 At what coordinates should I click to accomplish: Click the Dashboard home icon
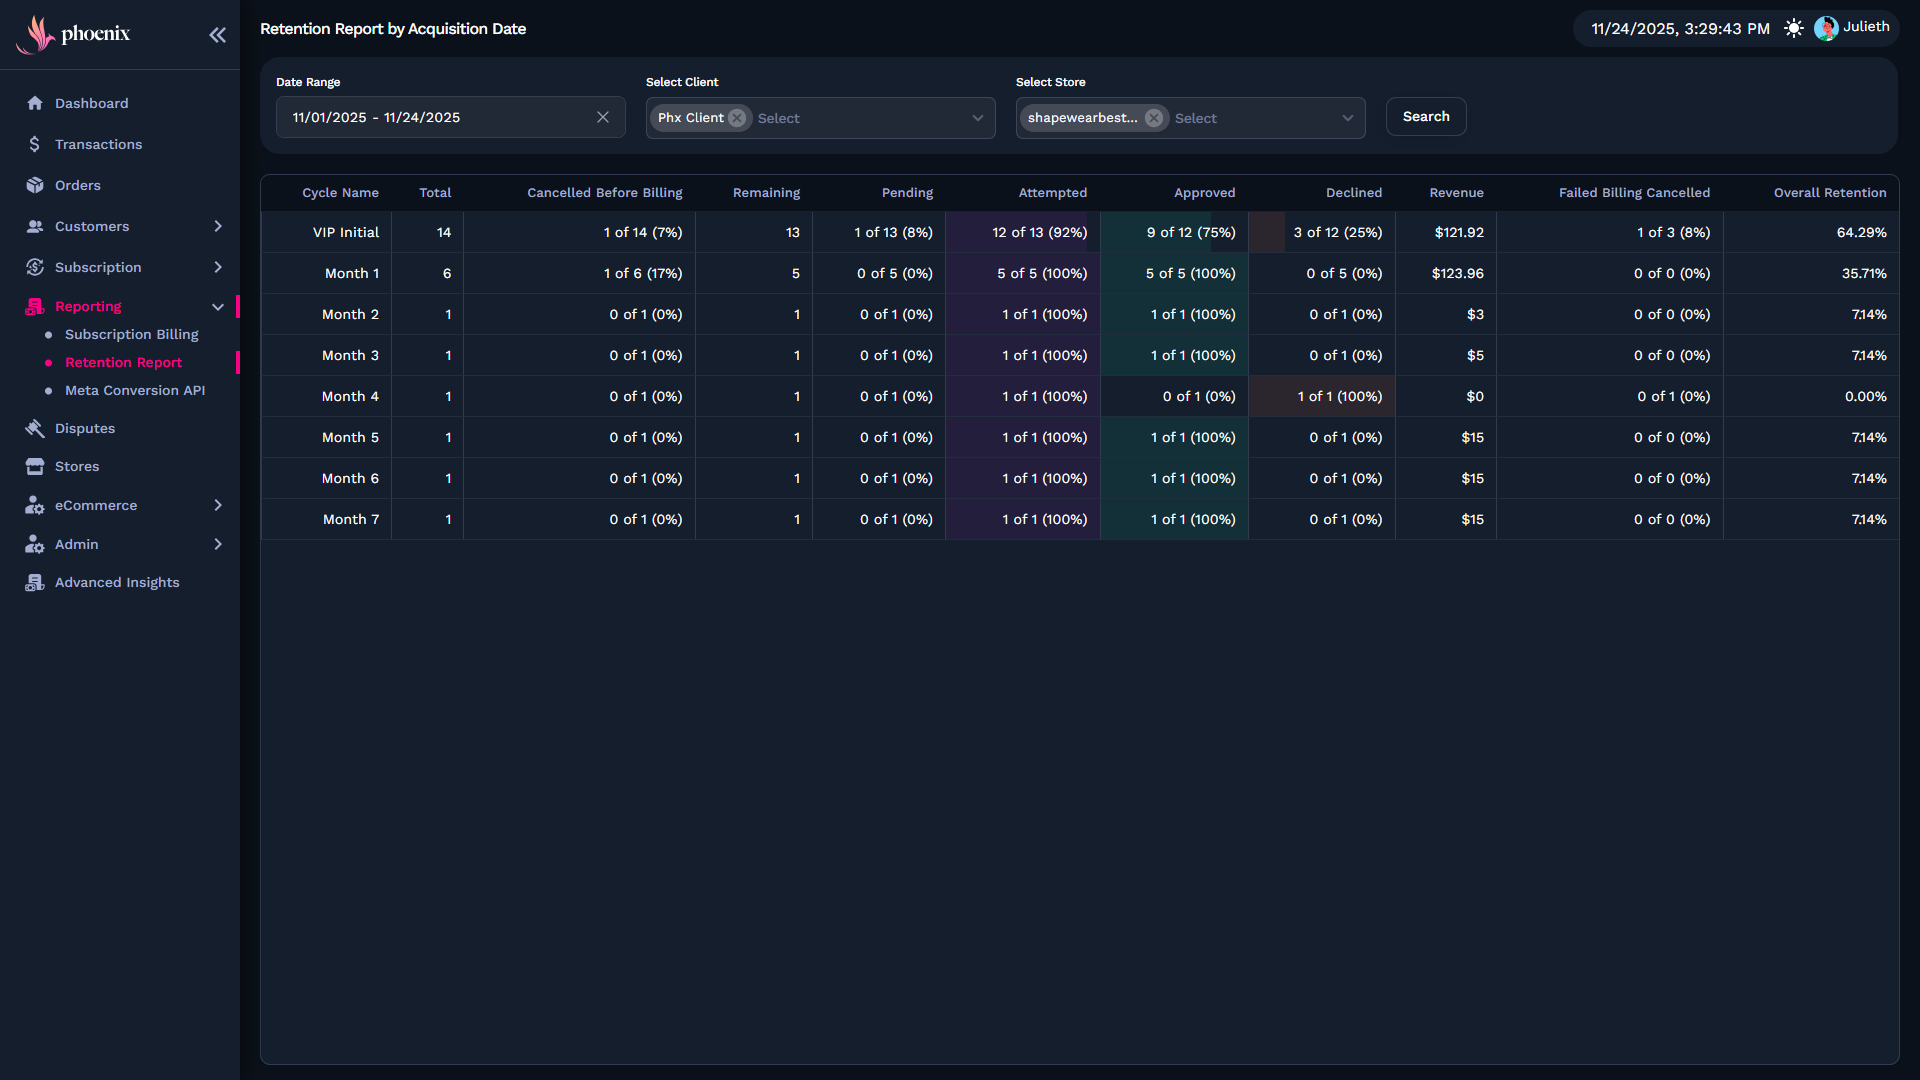(x=35, y=103)
